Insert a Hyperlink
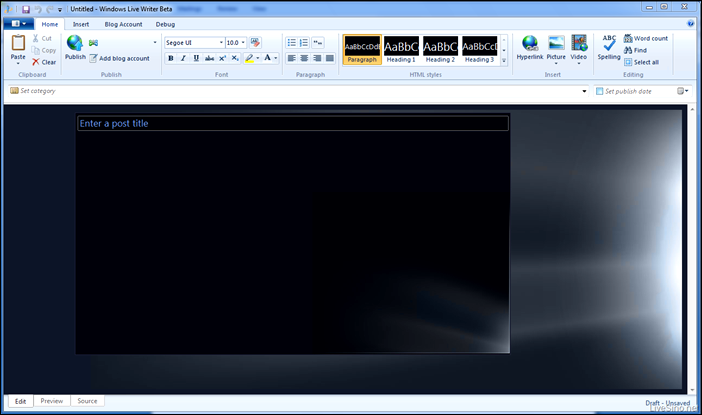702x415 pixels. click(530, 45)
